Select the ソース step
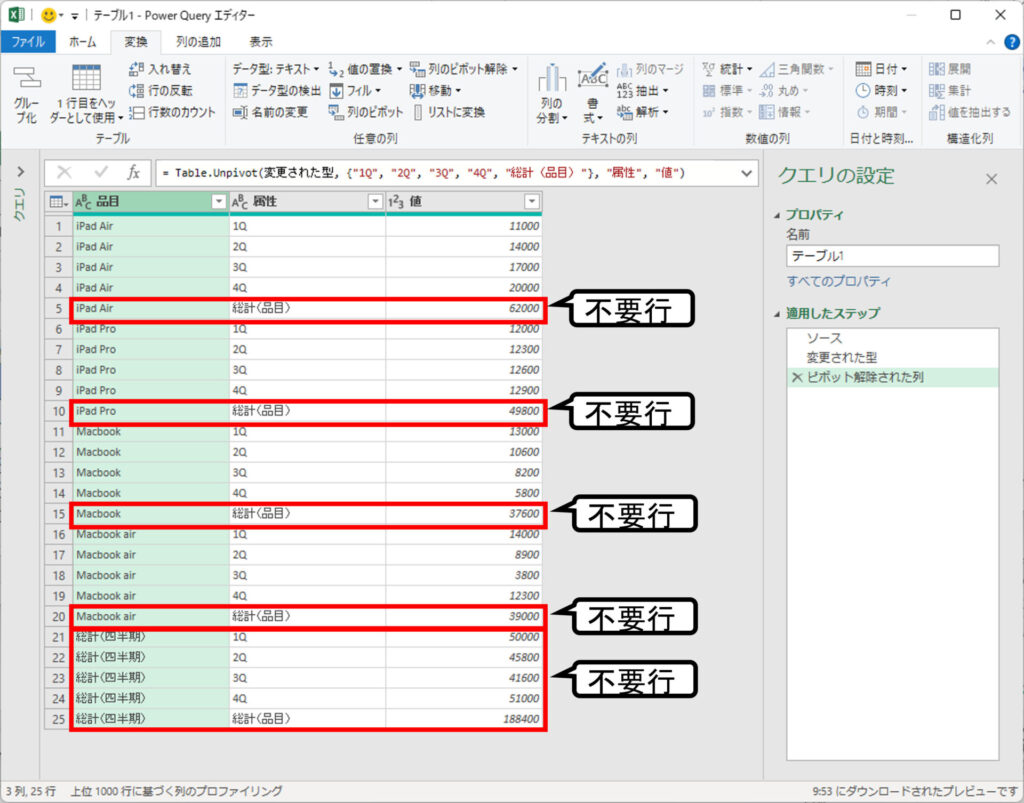 [825, 338]
